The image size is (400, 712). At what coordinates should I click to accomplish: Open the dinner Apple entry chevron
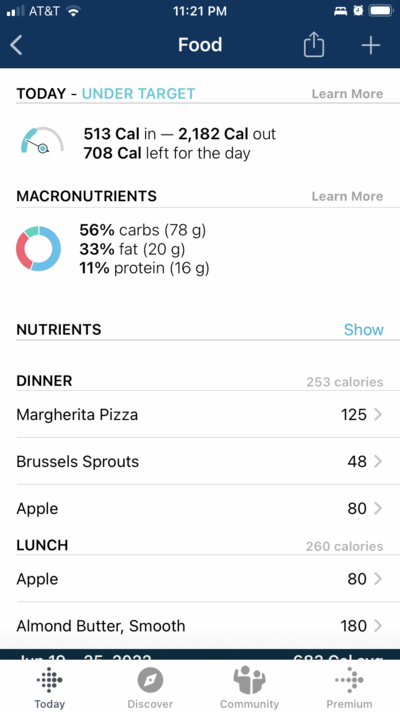[x=378, y=509]
